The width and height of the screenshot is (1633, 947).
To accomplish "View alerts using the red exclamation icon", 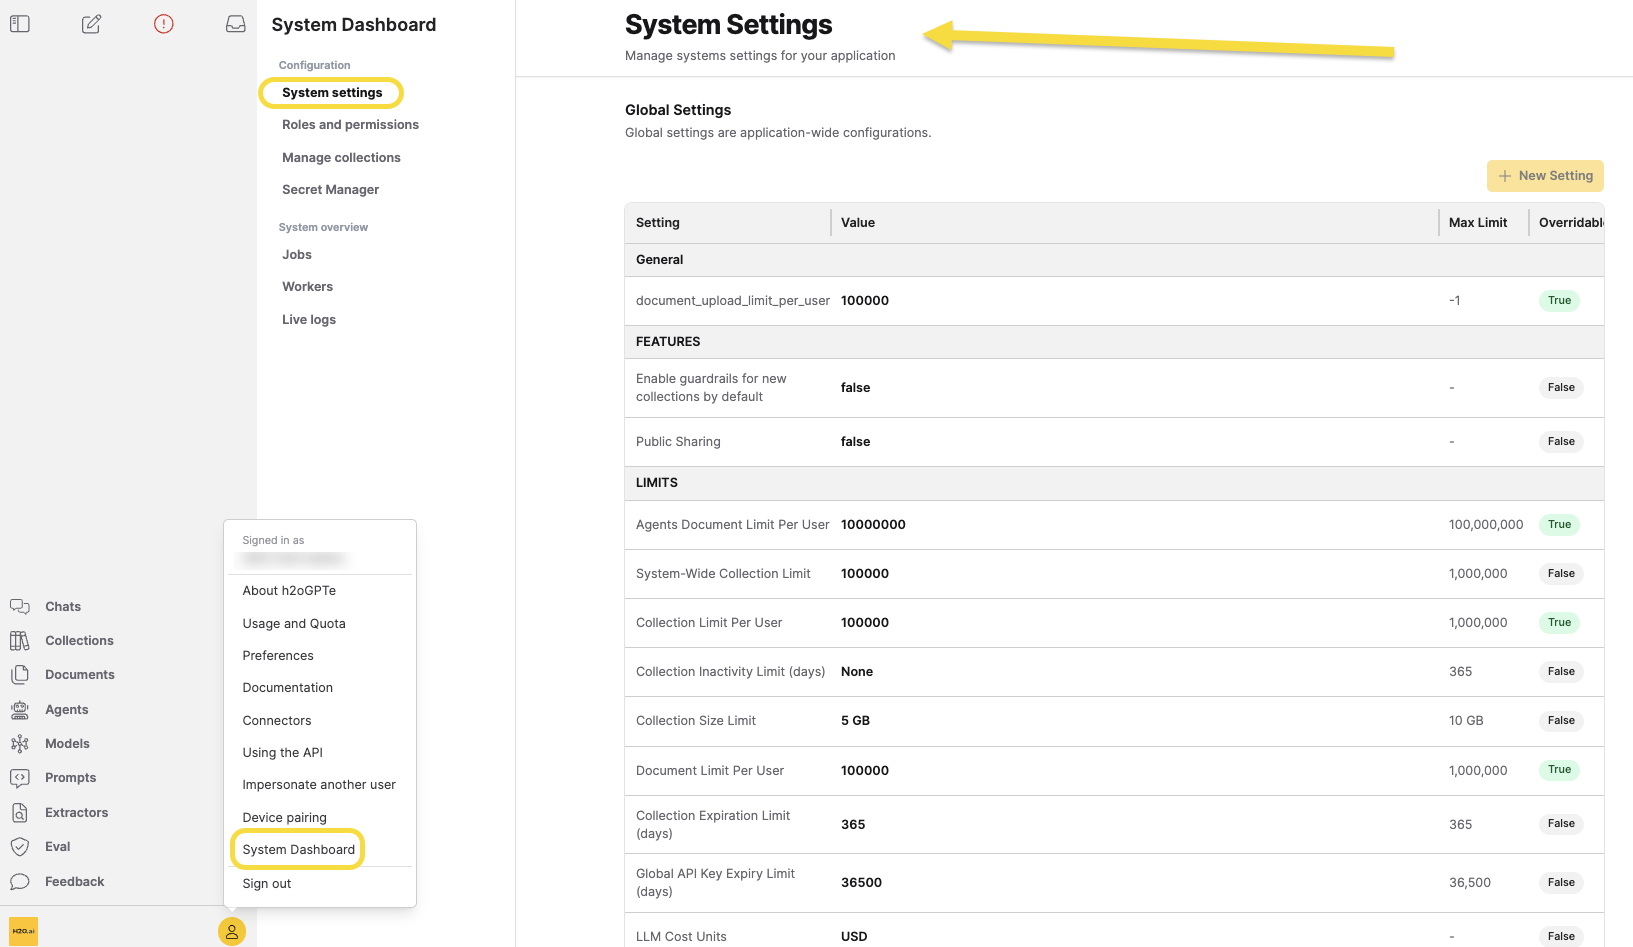I will tap(163, 23).
